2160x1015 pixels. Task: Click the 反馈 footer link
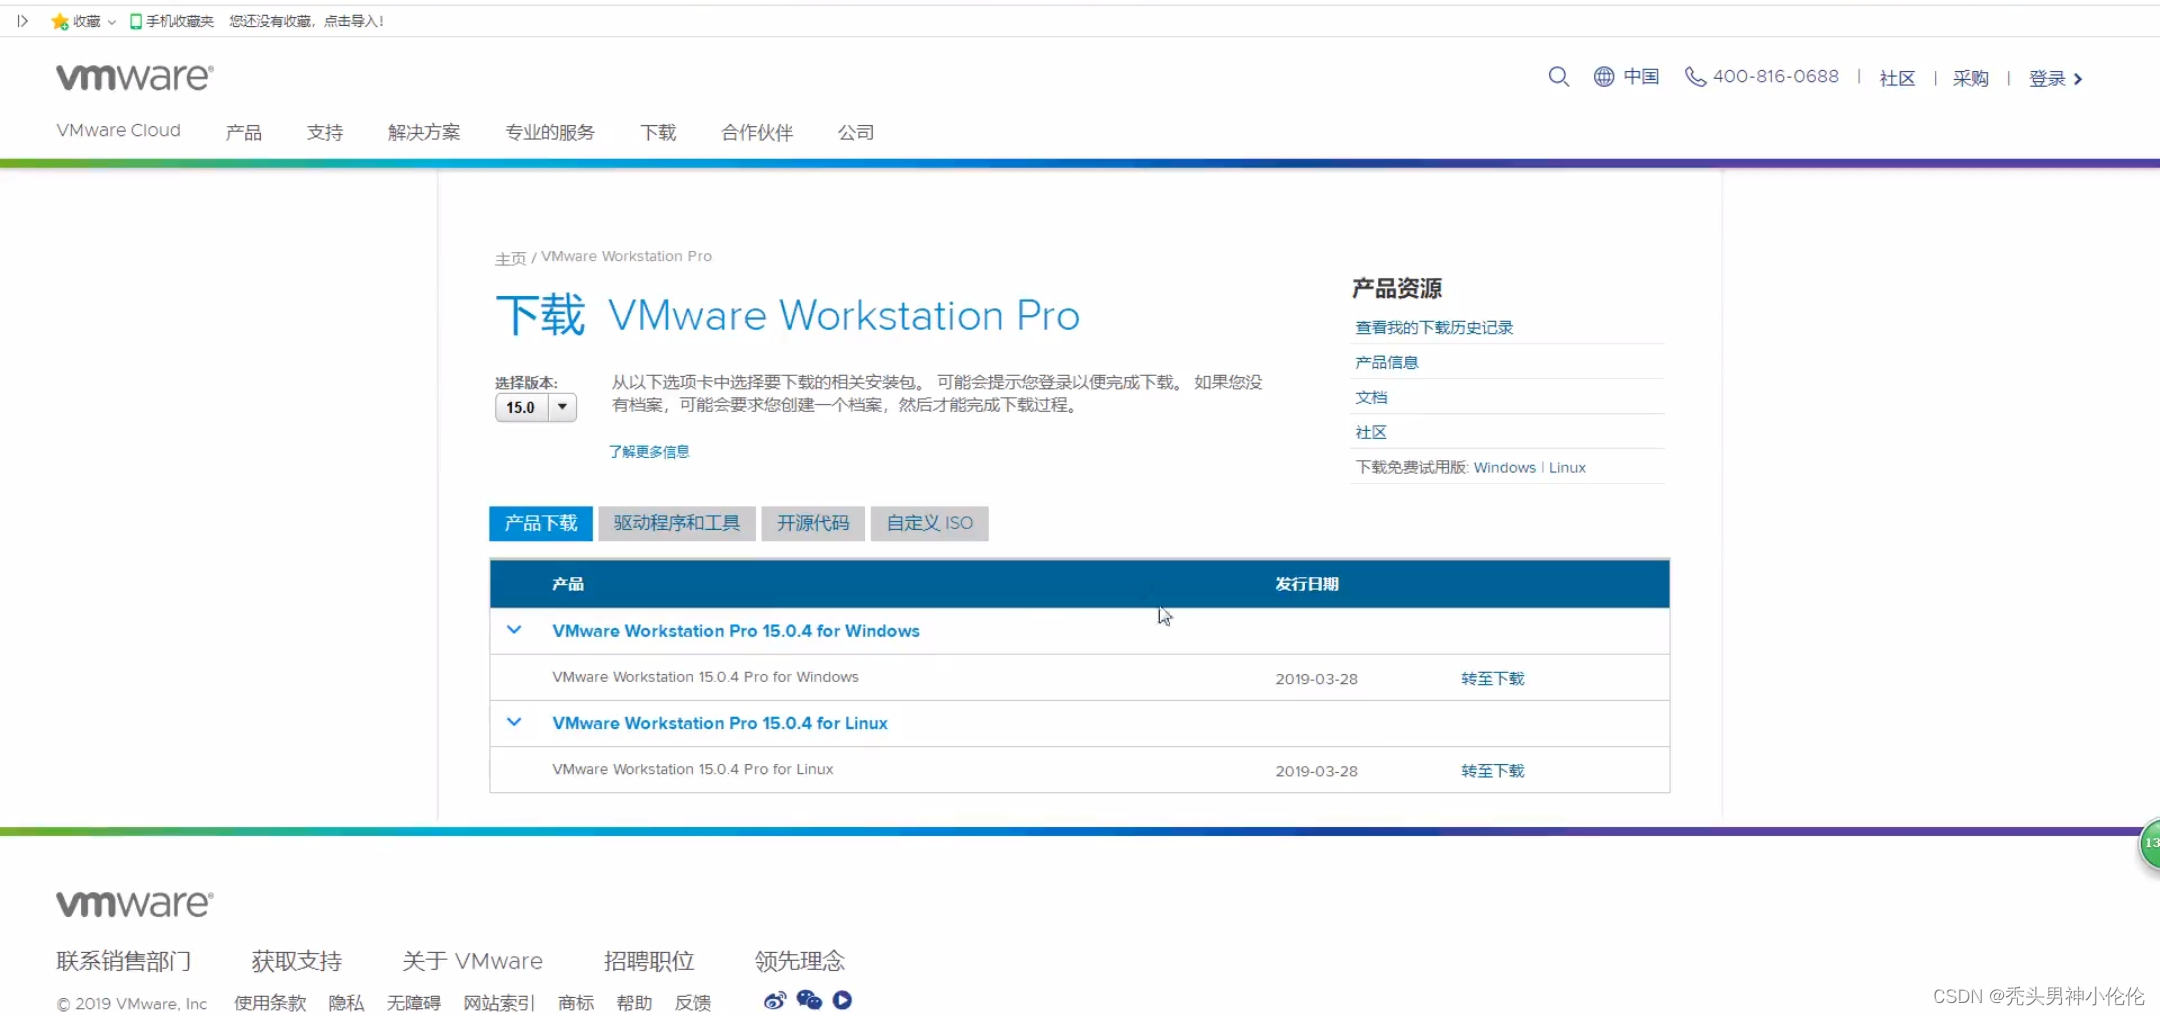pos(693,1003)
